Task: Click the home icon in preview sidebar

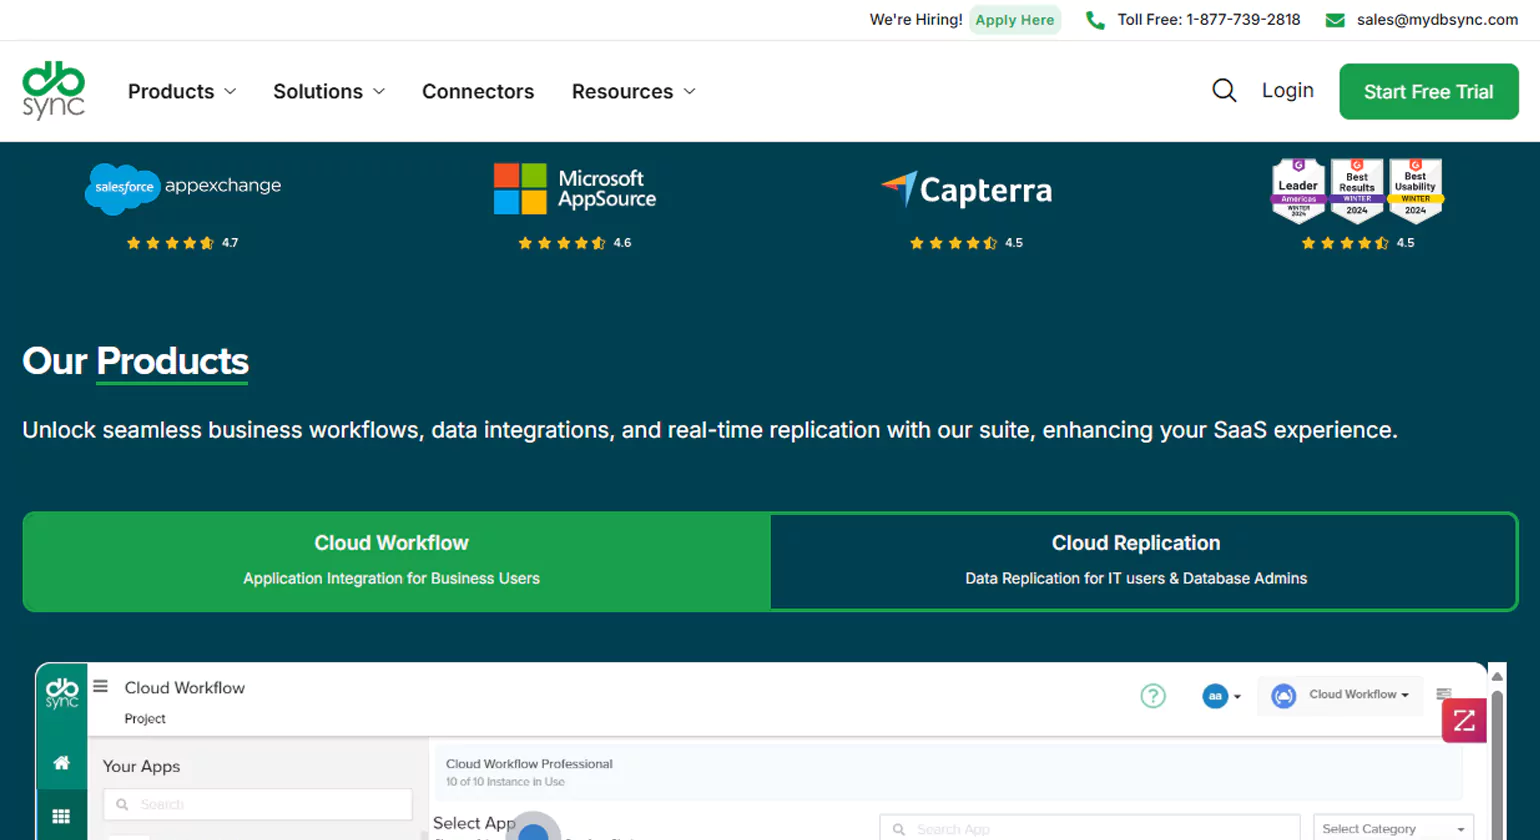Action: pos(61,763)
